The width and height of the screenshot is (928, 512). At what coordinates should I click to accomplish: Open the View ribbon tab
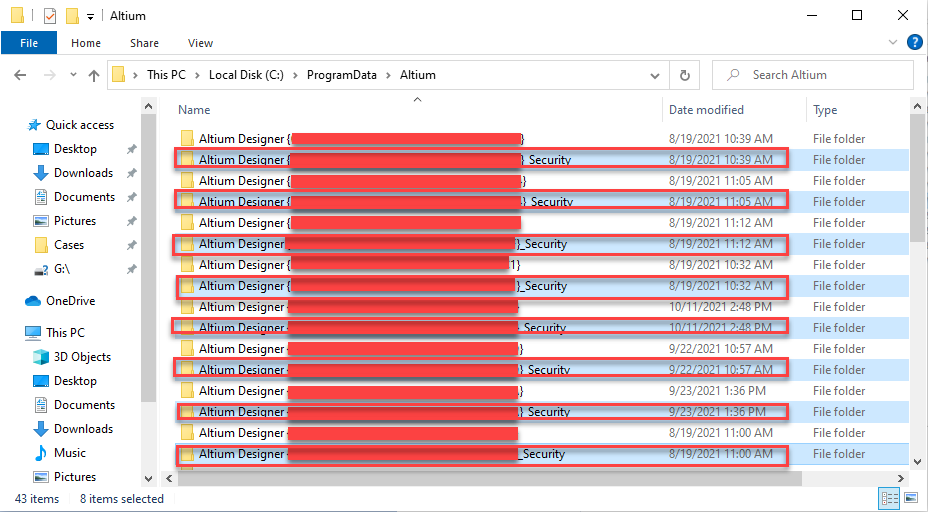(x=200, y=43)
